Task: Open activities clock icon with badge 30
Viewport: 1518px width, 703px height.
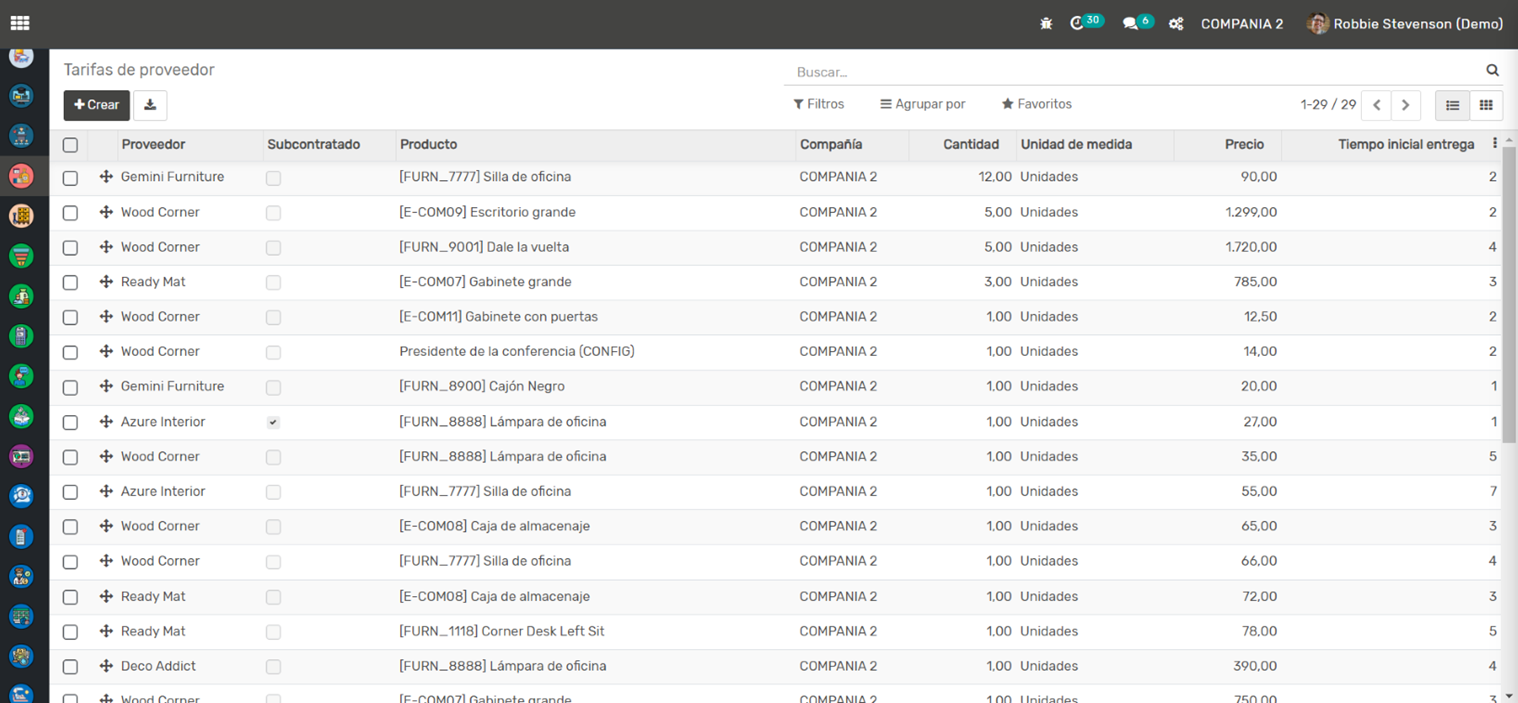Action: [x=1078, y=23]
